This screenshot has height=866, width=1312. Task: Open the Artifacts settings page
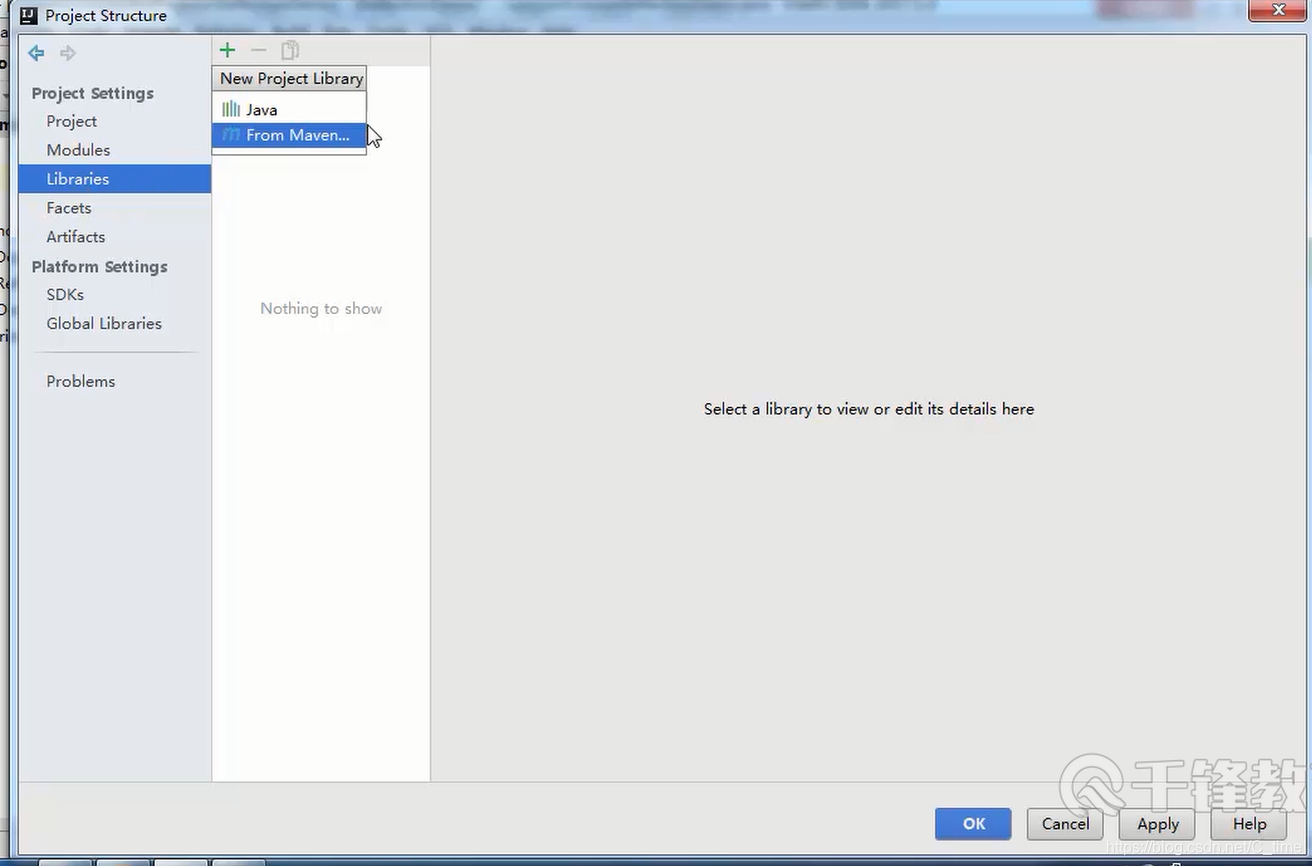pyautogui.click(x=76, y=237)
